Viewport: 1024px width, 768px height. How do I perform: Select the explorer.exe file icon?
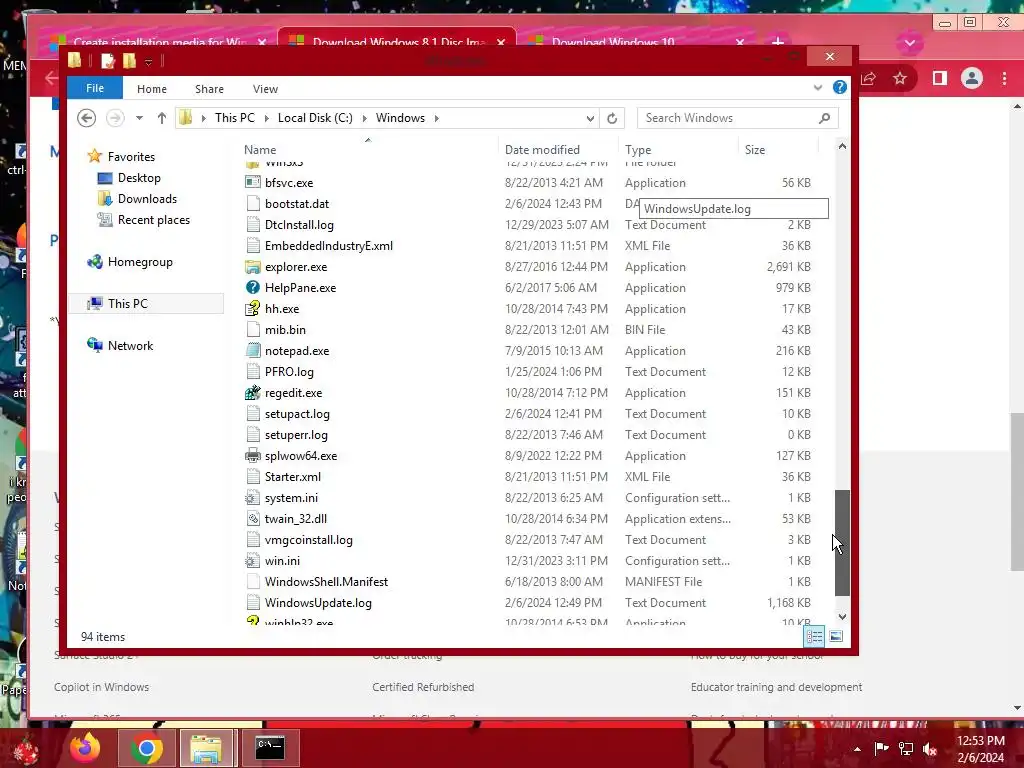(x=253, y=267)
